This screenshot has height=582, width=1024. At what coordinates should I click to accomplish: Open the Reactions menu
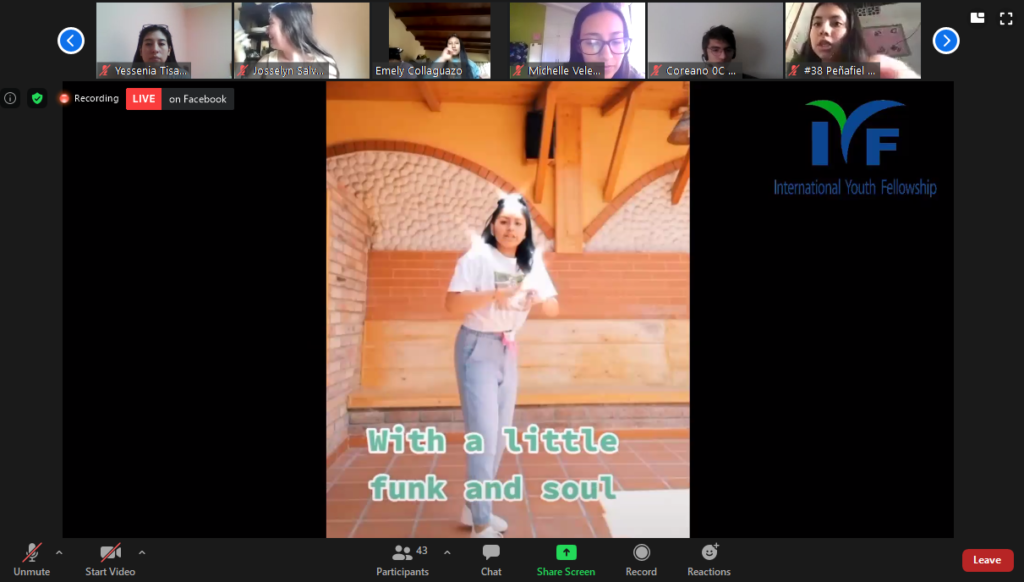click(x=709, y=560)
